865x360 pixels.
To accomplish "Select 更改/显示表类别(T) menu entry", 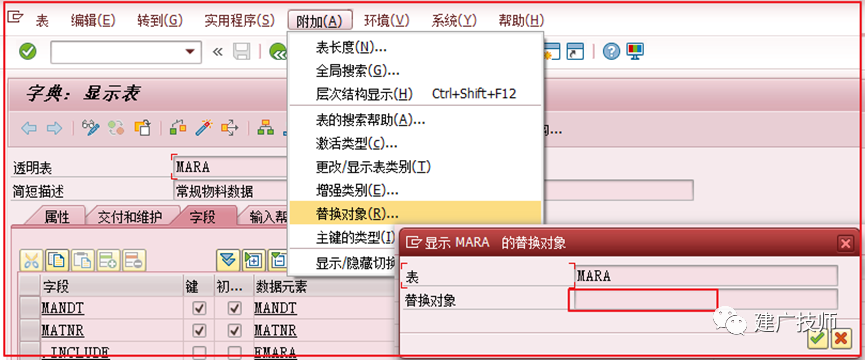I will 416,166.
